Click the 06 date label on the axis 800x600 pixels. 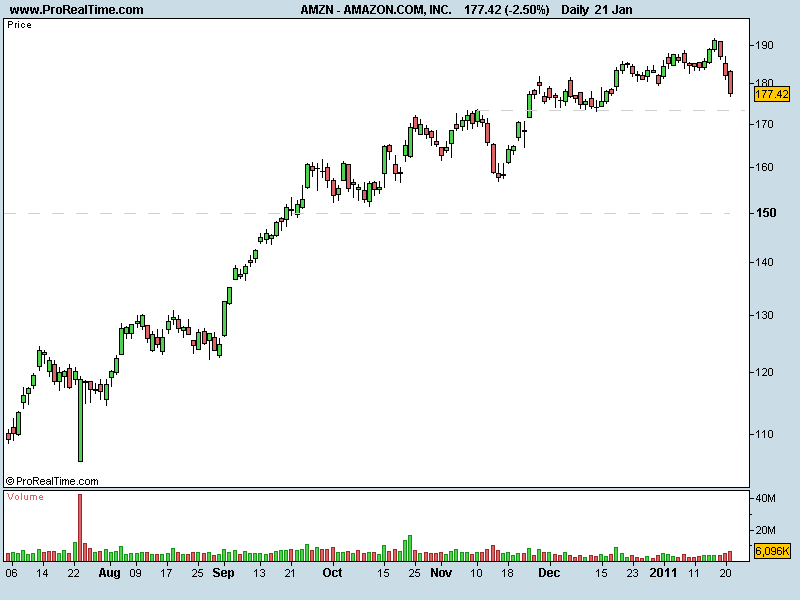[x=11, y=573]
